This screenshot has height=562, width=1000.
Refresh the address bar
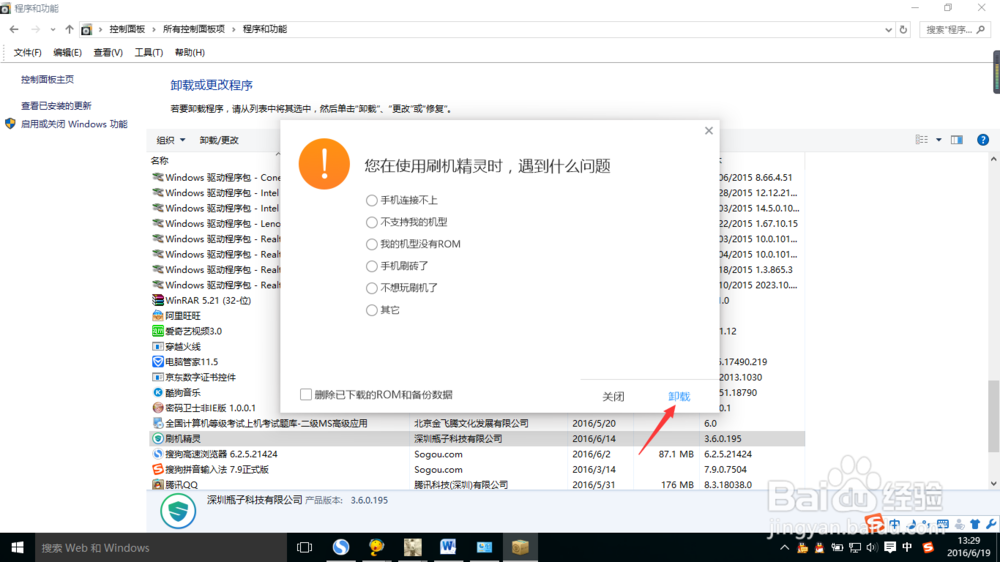[903, 30]
